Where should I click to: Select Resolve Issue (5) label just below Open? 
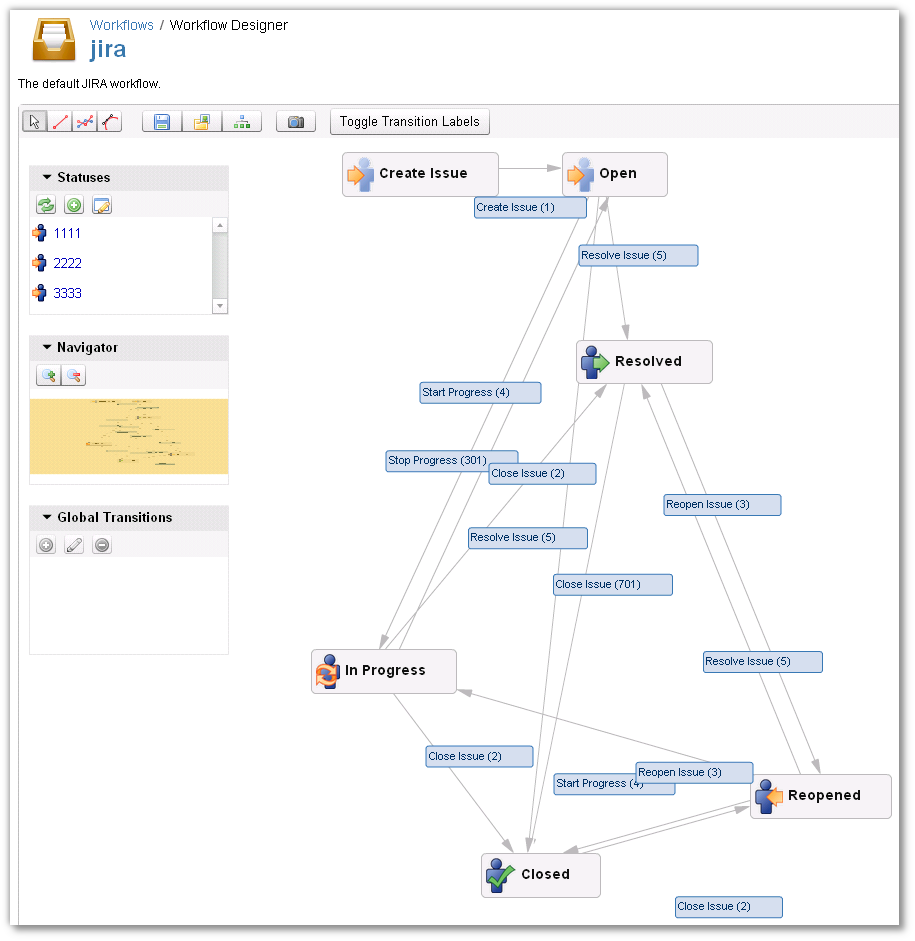[x=638, y=255]
